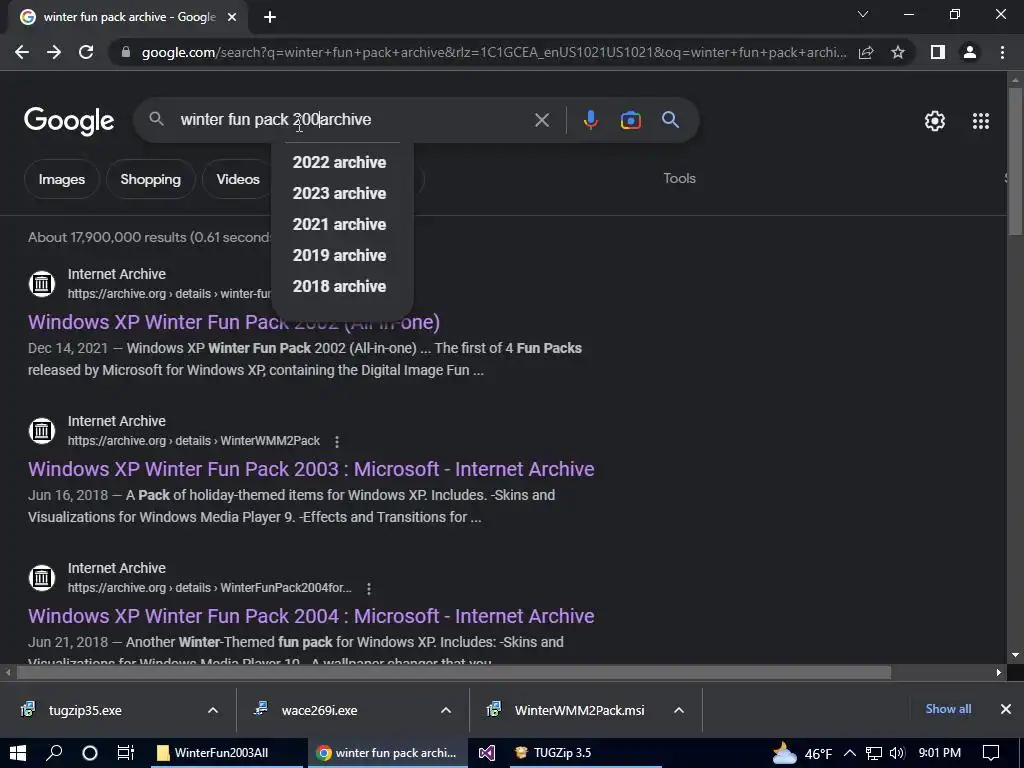1024x768 pixels.
Task: Open the network status tray icon
Action: click(874, 753)
